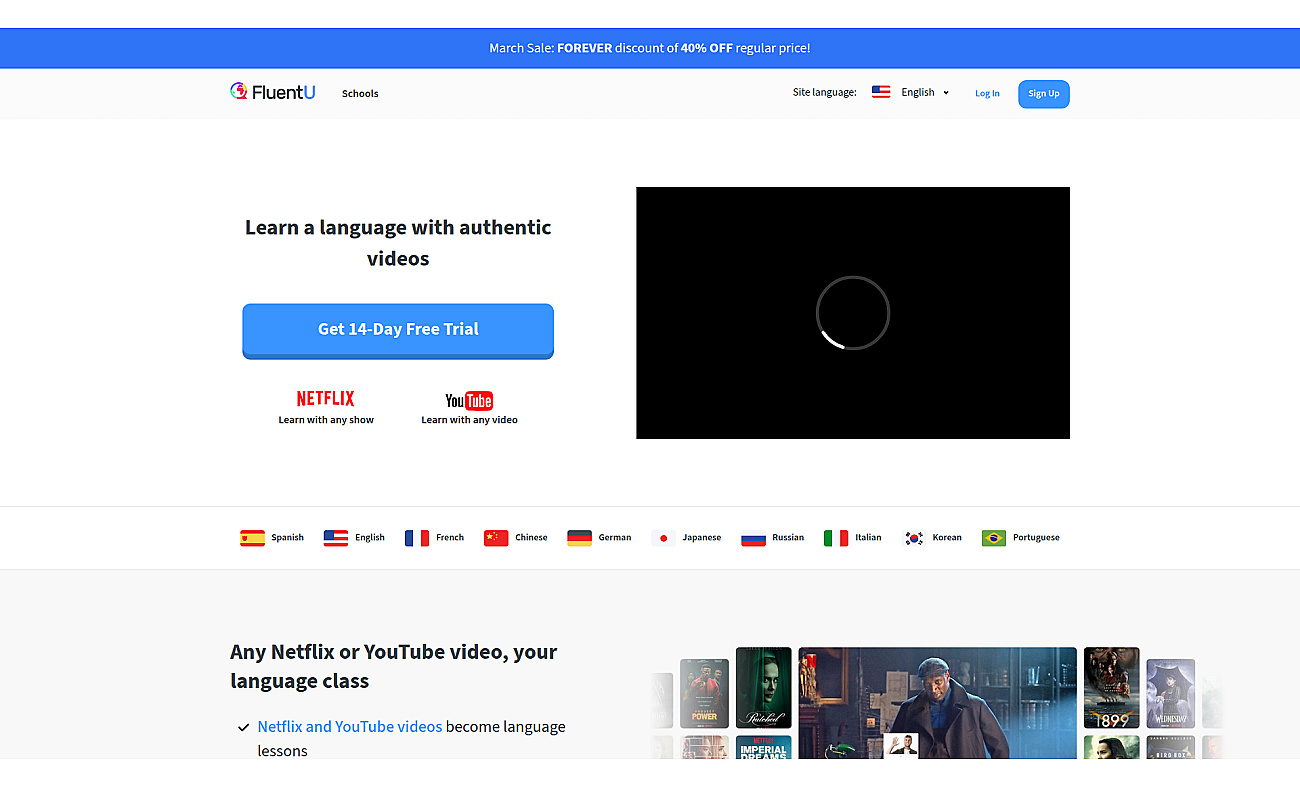Click the Imperial Dreams poster thumbnail

(x=763, y=747)
